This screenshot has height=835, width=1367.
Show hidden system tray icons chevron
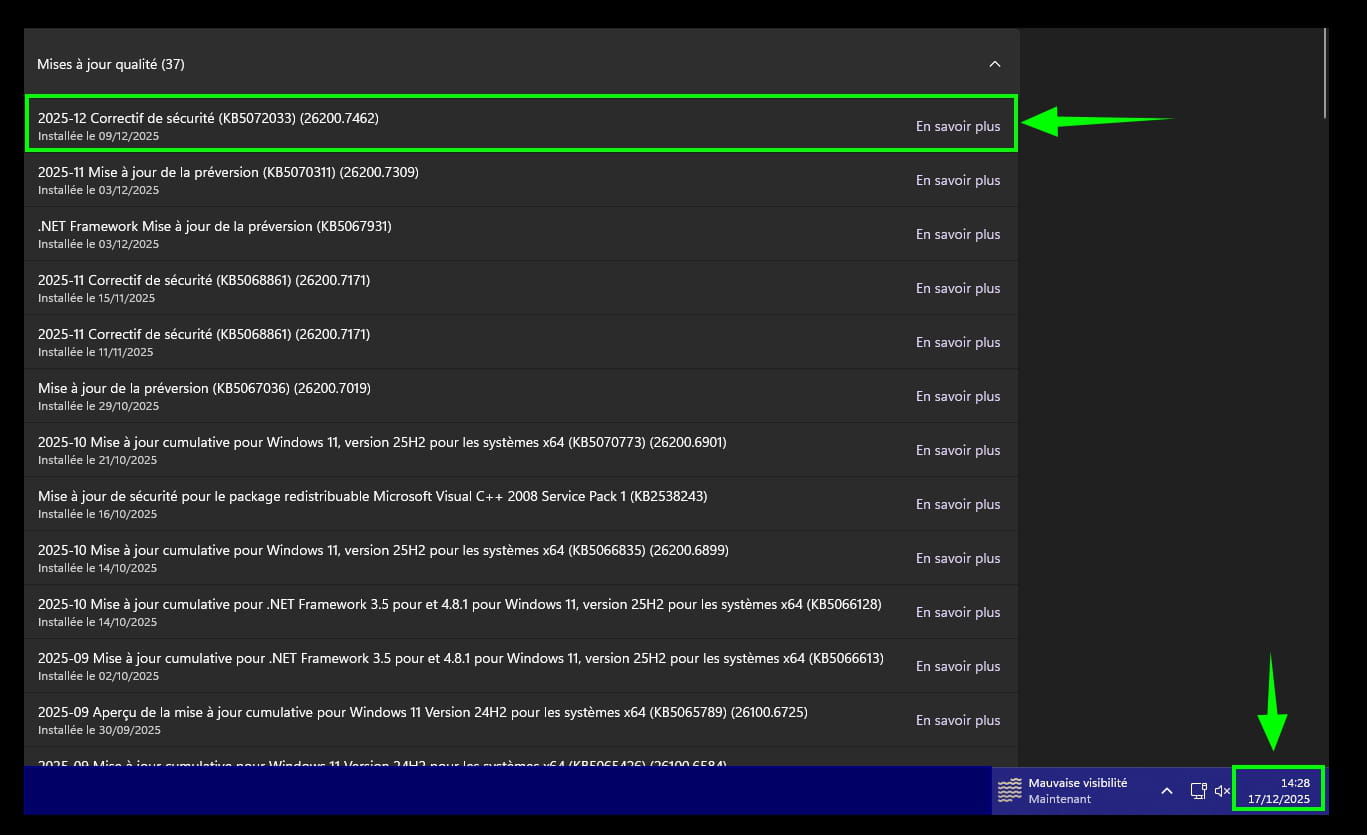pos(1166,791)
